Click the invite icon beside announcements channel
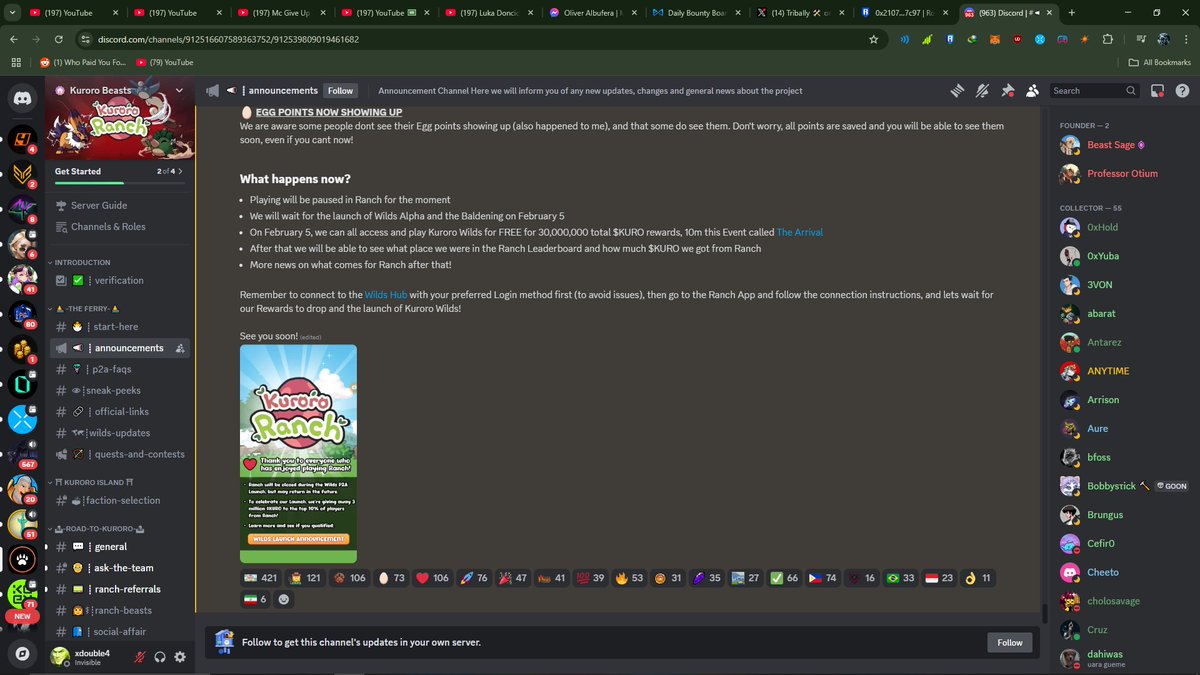The image size is (1200, 675). point(179,348)
